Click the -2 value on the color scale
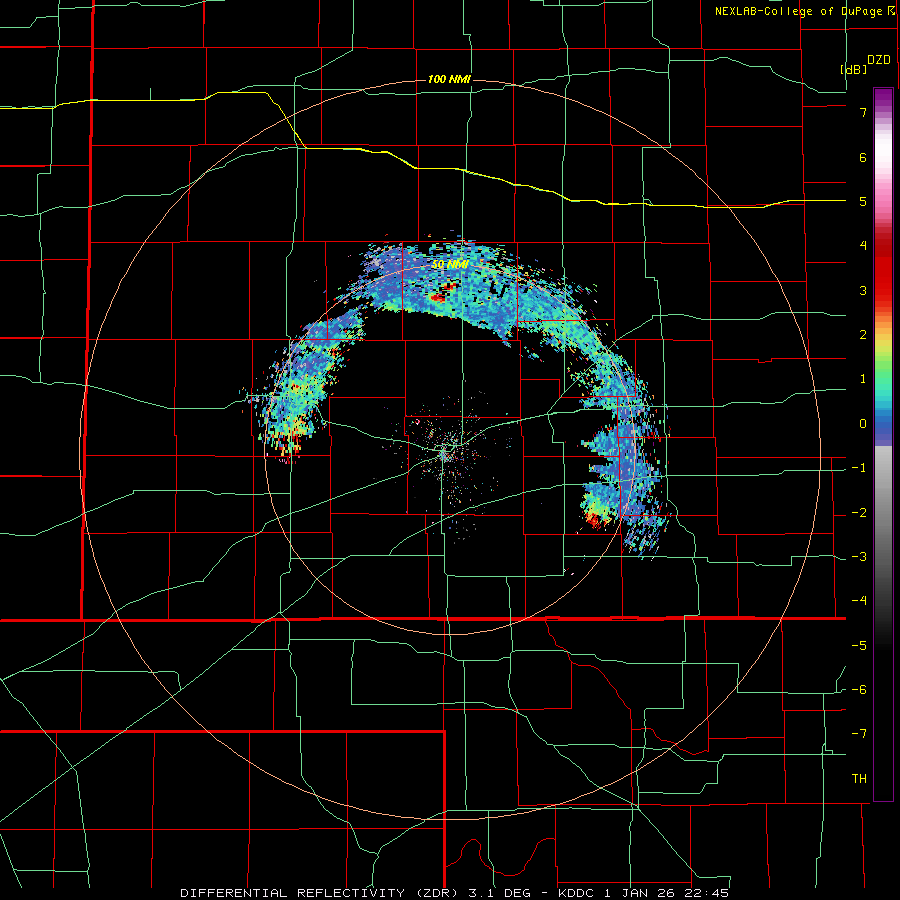The image size is (900, 900). tap(859, 513)
